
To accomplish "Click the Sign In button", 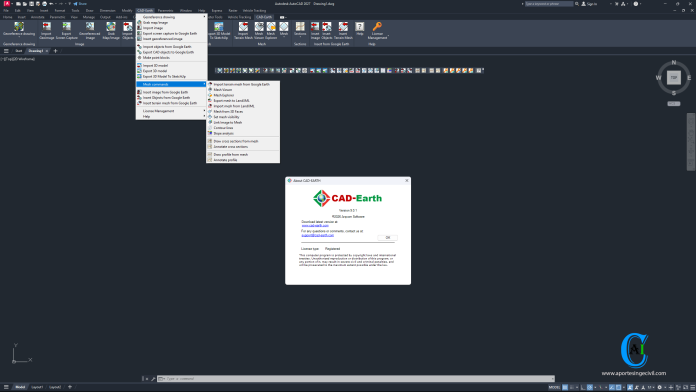I will click(589, 4).
